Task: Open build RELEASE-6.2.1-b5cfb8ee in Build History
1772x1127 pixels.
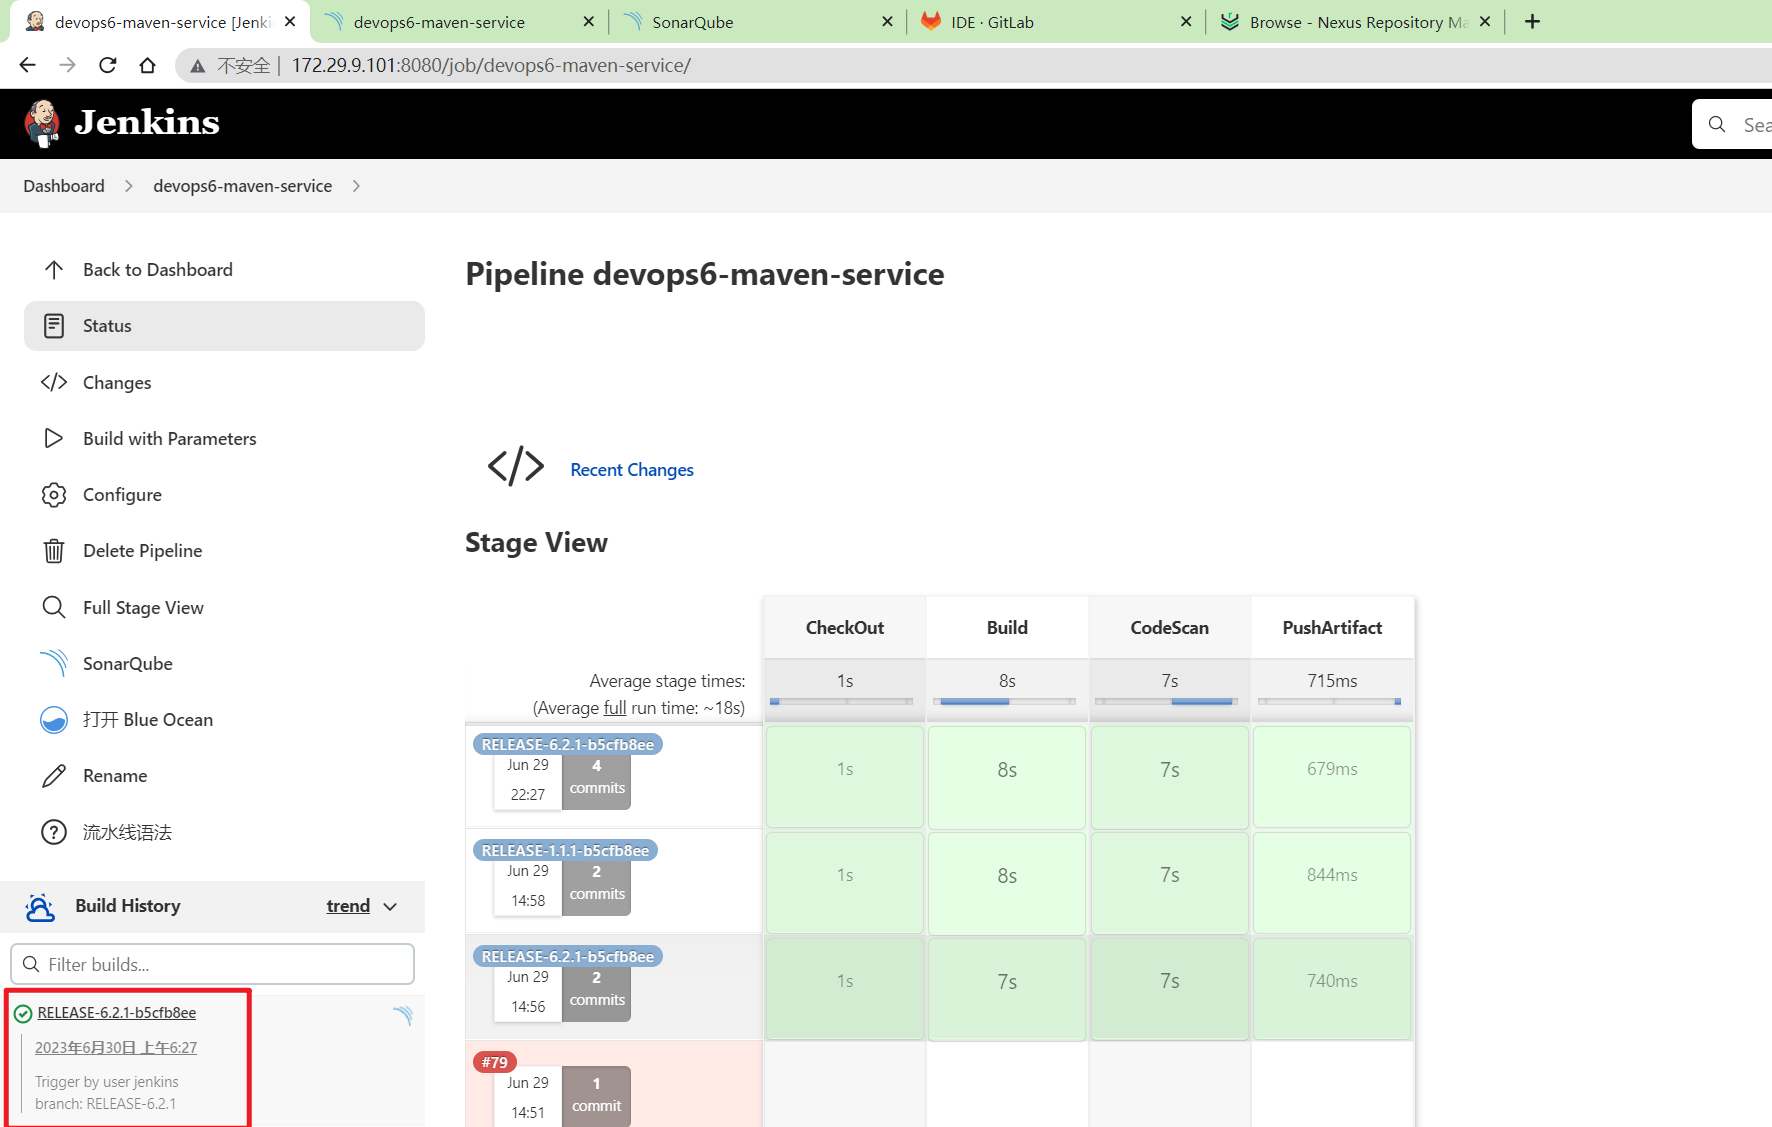Action: pos(117,1013)
